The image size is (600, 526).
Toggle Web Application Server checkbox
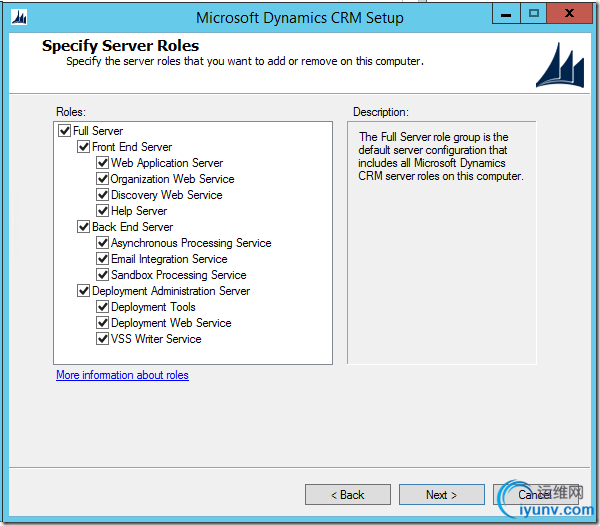[102, 163]
